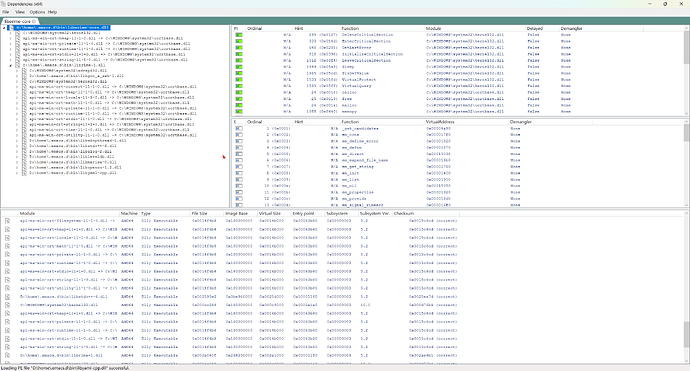This screenshot has height=371, width=690.
Task: Sort imports by Delayed column
Action: coord(534,28)
